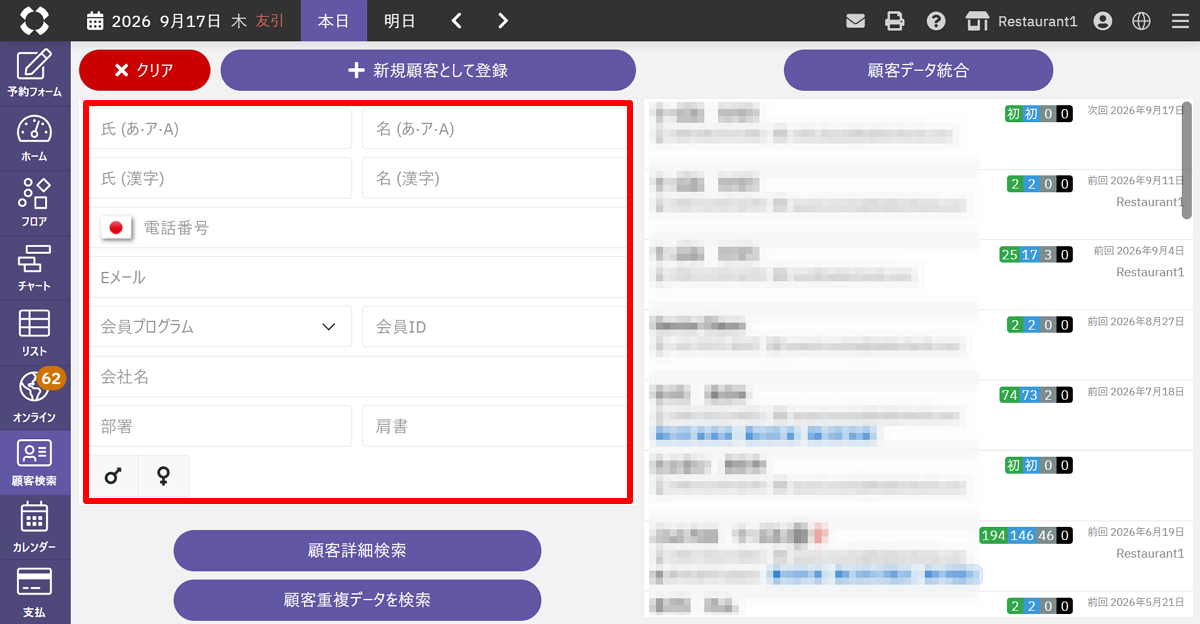Click the 友引 label beside the date
This screenshot has height=624, width=1200.
coord(270,20)
